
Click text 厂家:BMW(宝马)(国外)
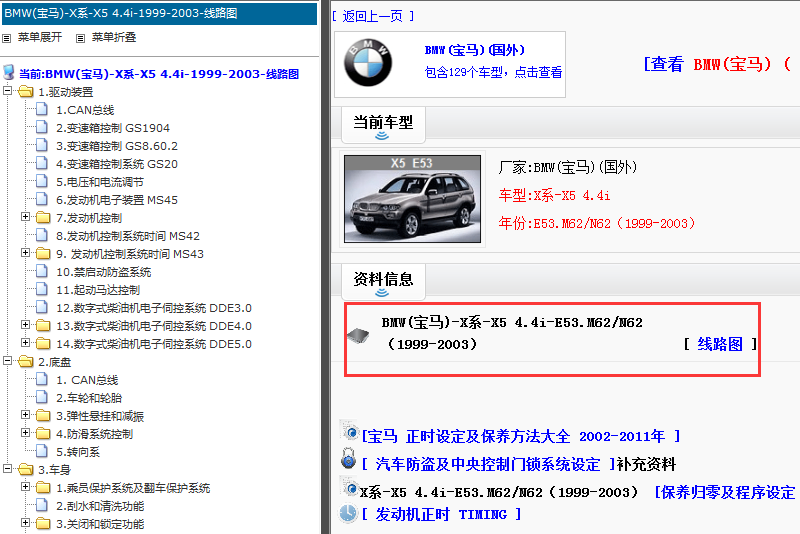point(568,167)
